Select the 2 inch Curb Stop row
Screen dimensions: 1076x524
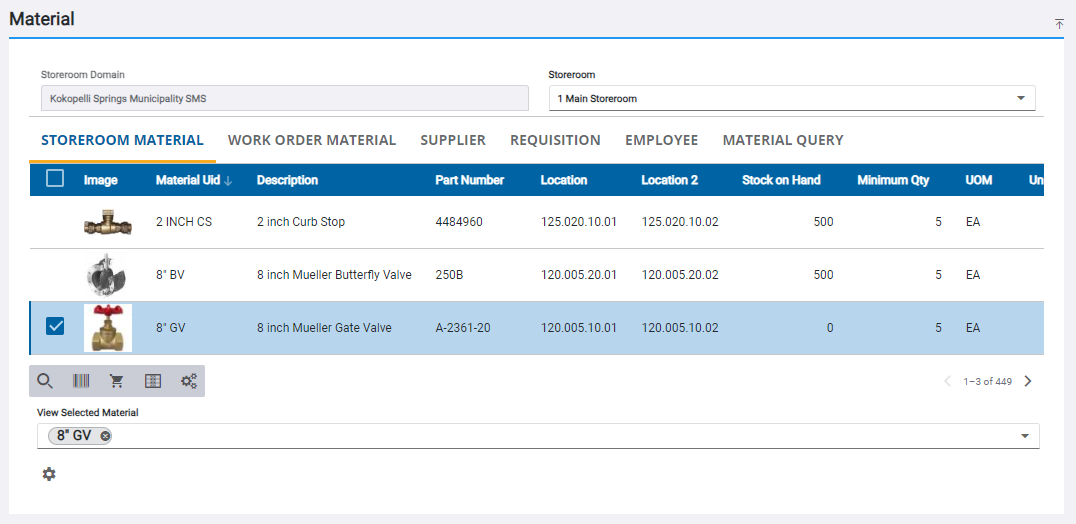point(537,222)
